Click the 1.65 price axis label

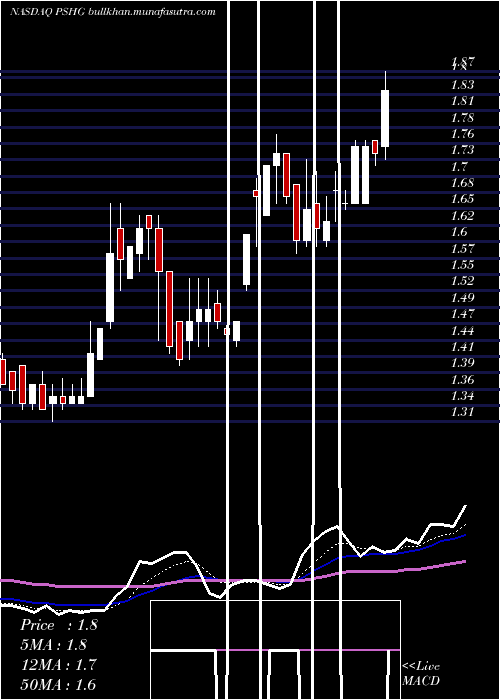tap(462, 199)
